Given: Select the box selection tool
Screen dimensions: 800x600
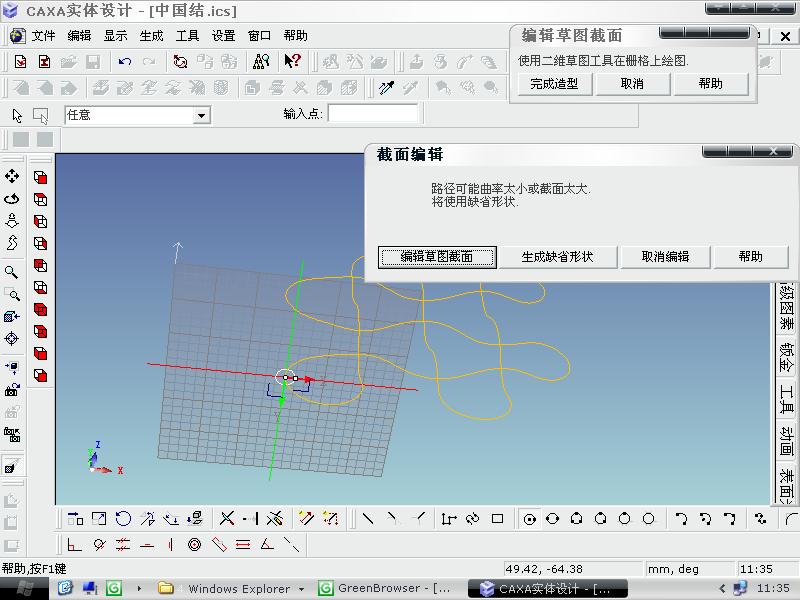Looking at the screenshot, I should [40, 116].
